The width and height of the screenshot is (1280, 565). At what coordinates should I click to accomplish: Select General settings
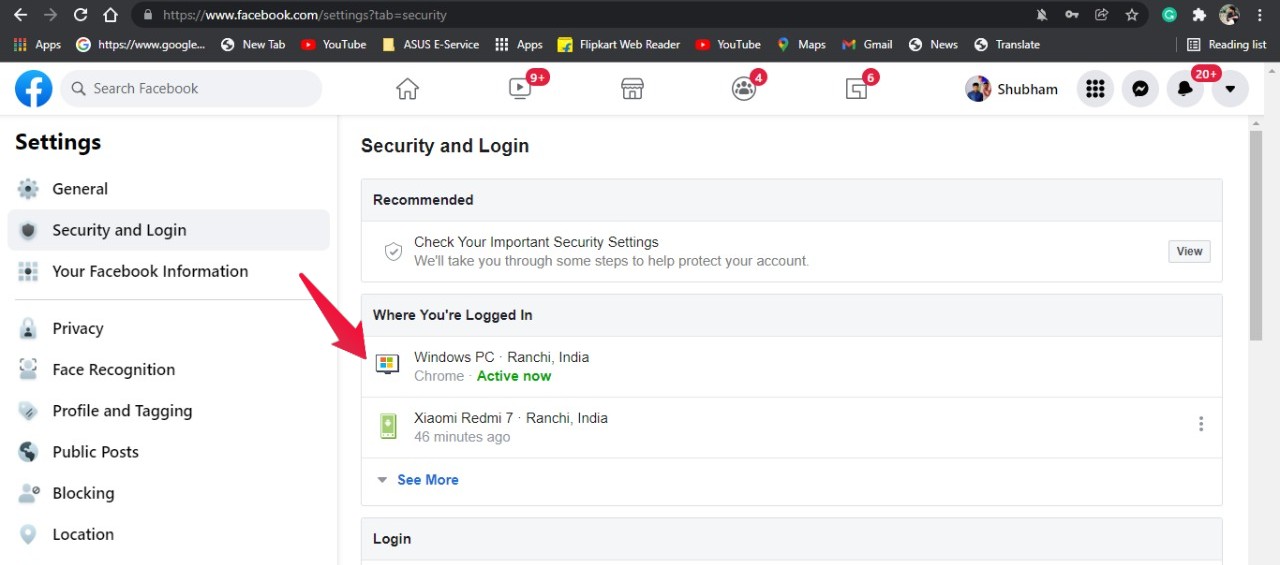pos(168,189)
